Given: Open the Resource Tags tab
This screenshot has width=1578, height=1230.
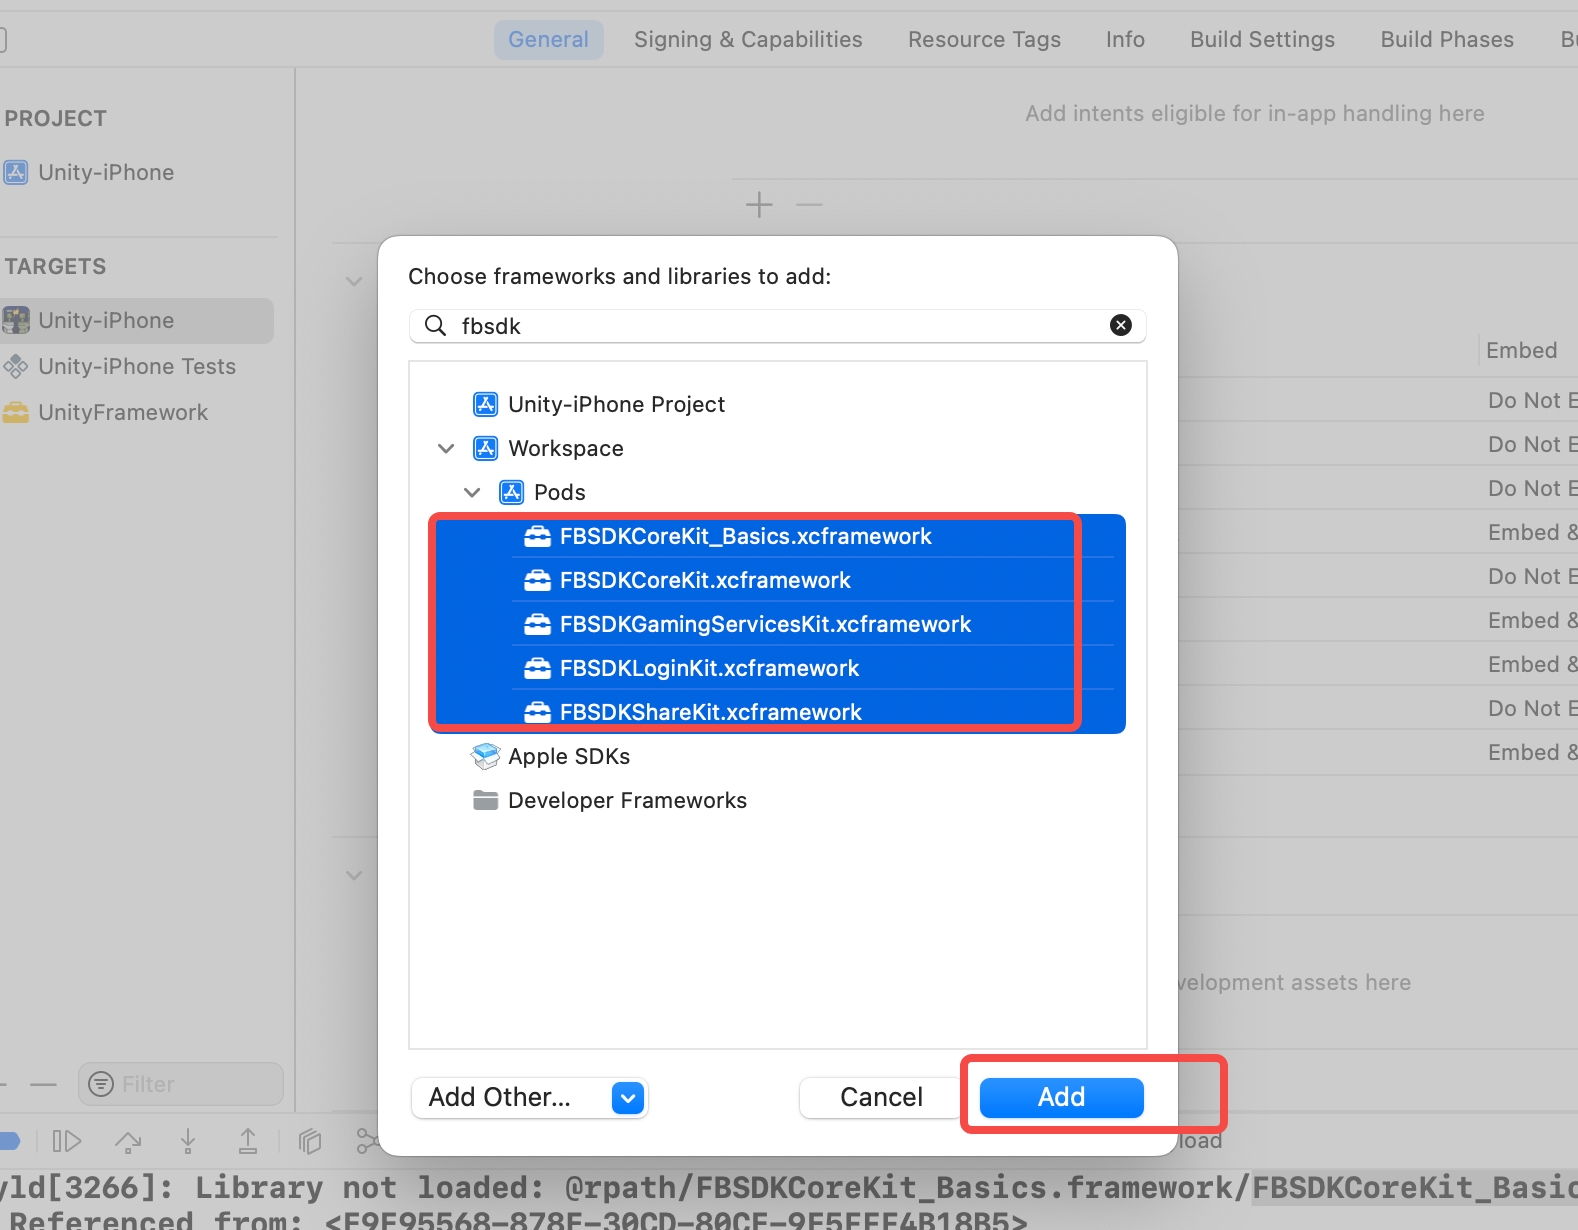Looking at the screenshot, I should click(984, 39).
